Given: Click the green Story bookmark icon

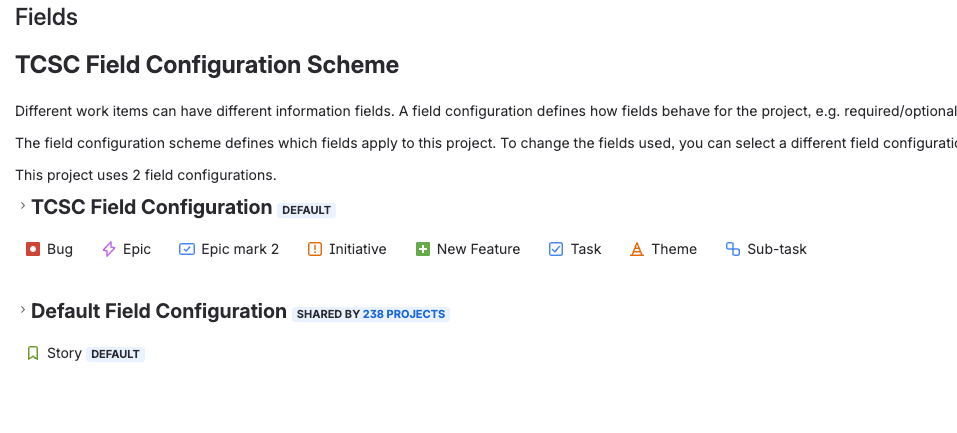Looking at the screenshot, I should [33, 353].
